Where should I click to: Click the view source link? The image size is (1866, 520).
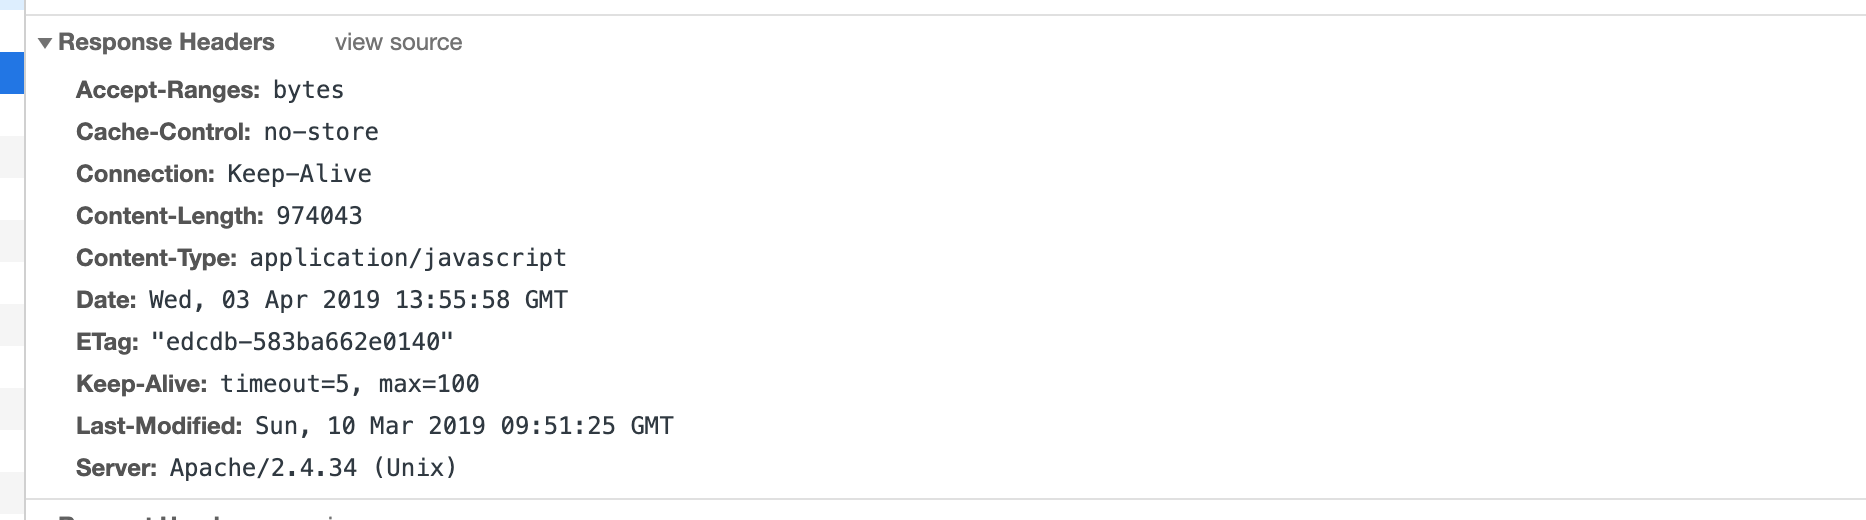(x=398, y=43)
